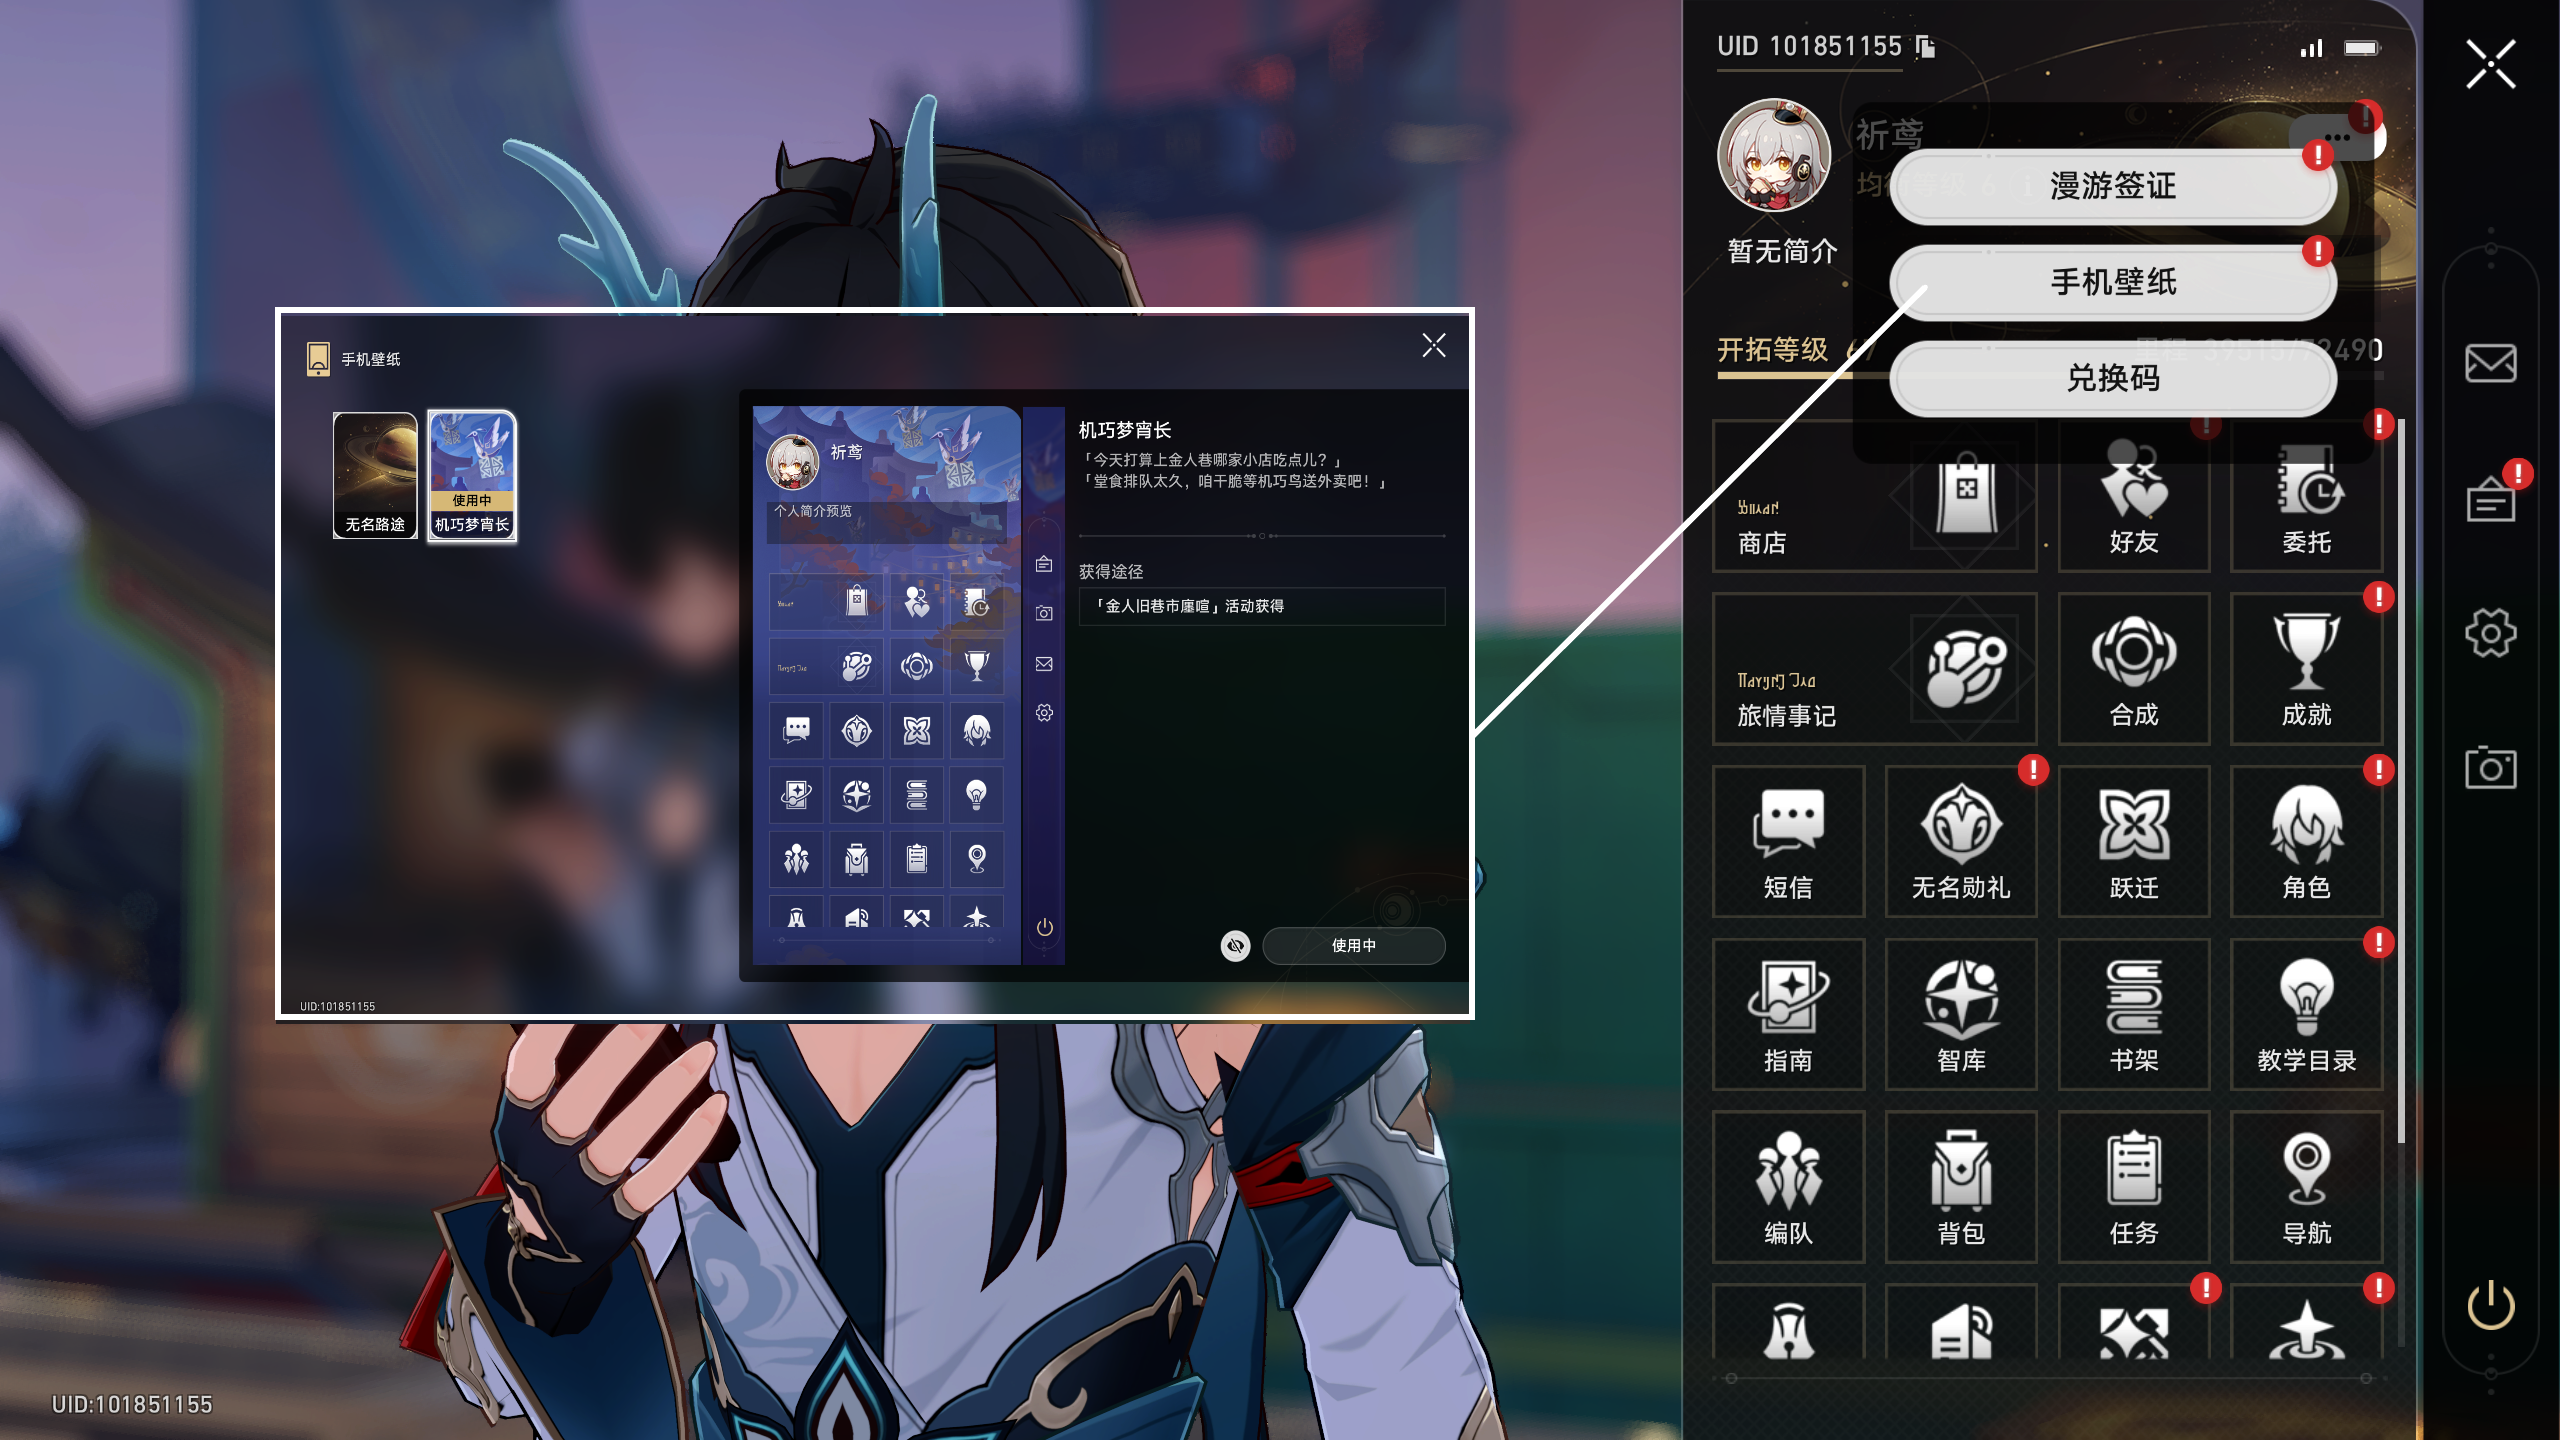
Task: Select 漫游签证 from the popup menu
Action: (x=2112, y=186)
